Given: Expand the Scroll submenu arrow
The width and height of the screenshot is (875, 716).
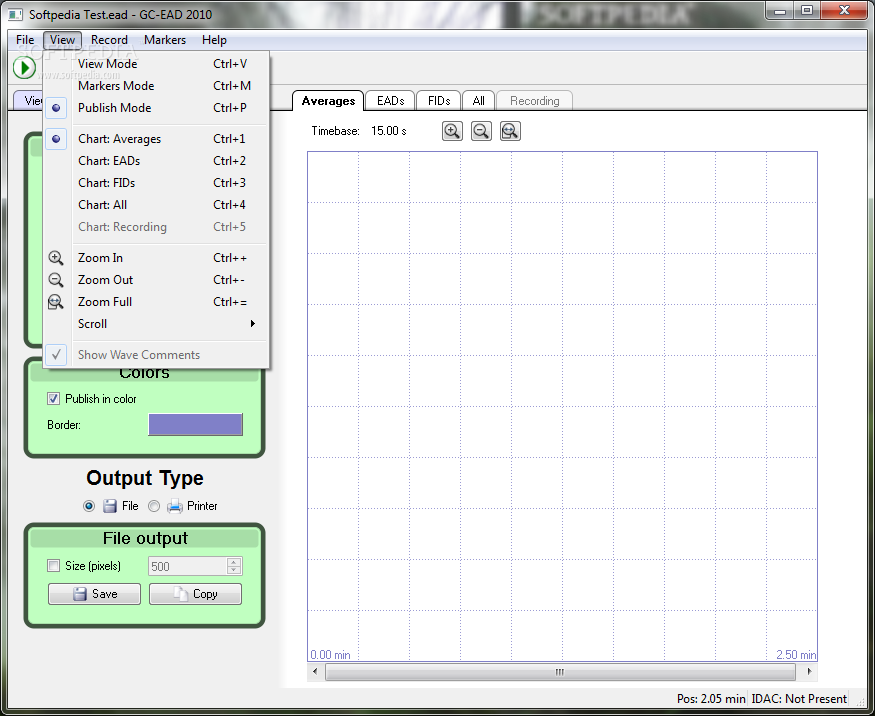Looking at the screenshot, I should point(253,324).
